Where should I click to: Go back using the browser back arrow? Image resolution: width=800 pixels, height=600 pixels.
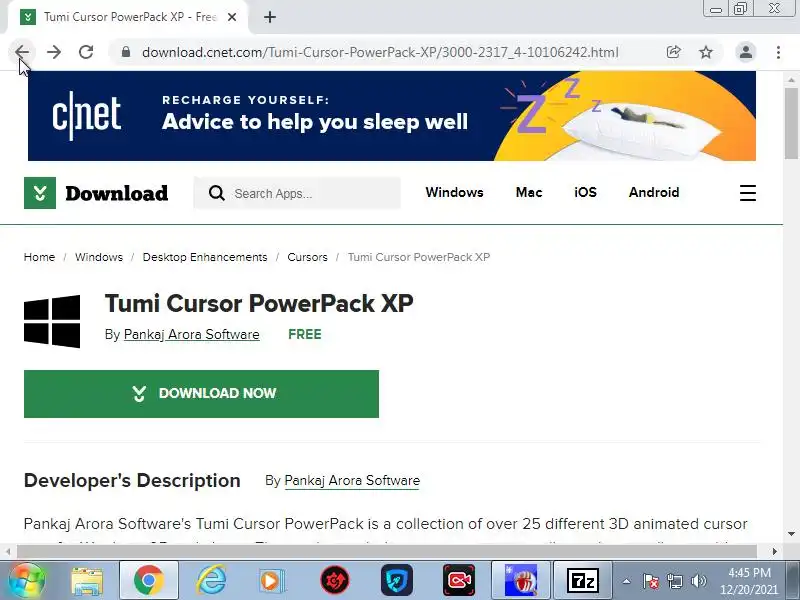click(x=22, y=52)
